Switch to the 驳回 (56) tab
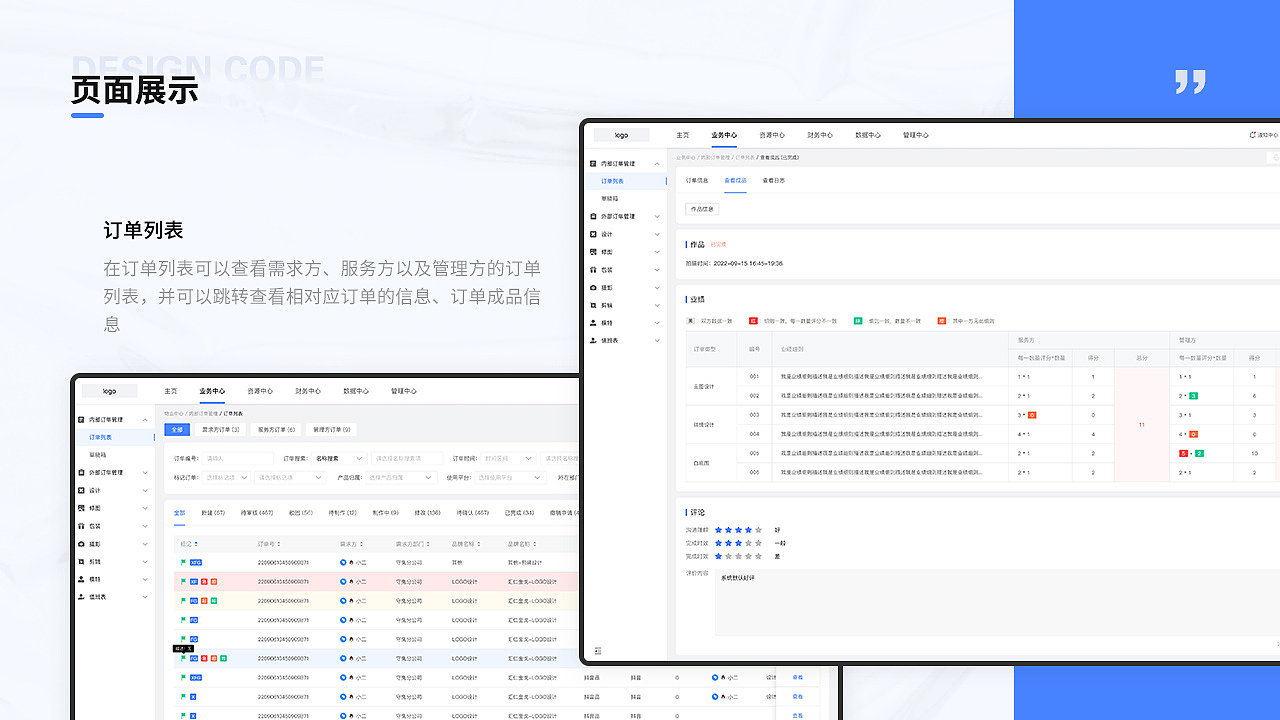This screenshot has width=1280, height=720. pos(301,513)
